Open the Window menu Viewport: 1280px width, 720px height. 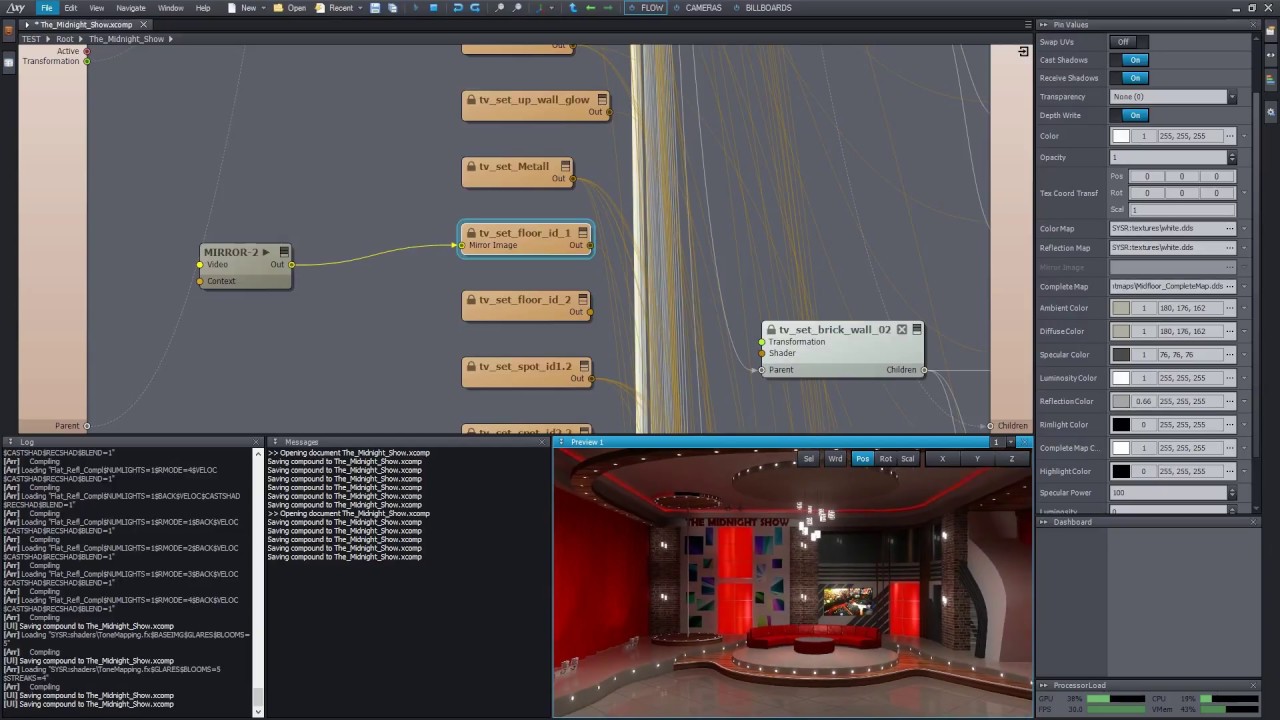[170, 8]
